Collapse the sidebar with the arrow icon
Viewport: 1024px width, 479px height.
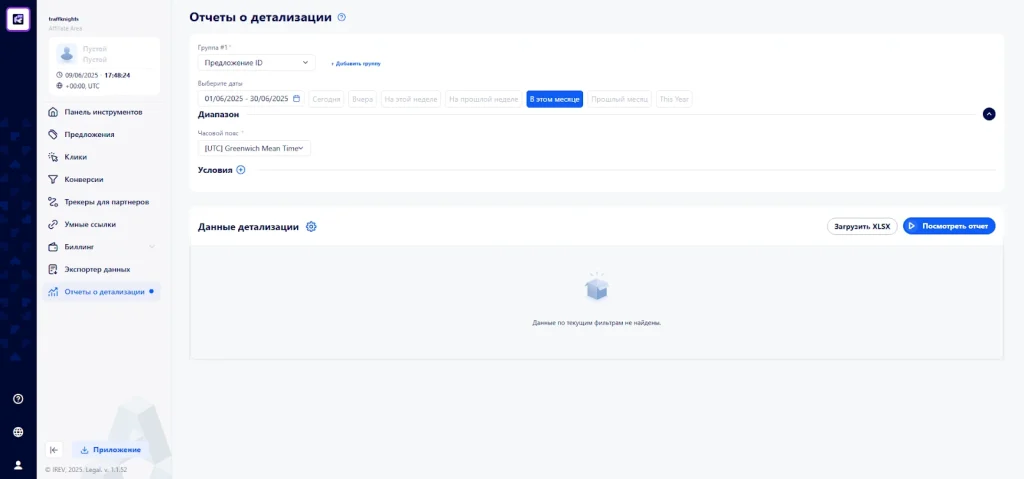pos(54,450)
